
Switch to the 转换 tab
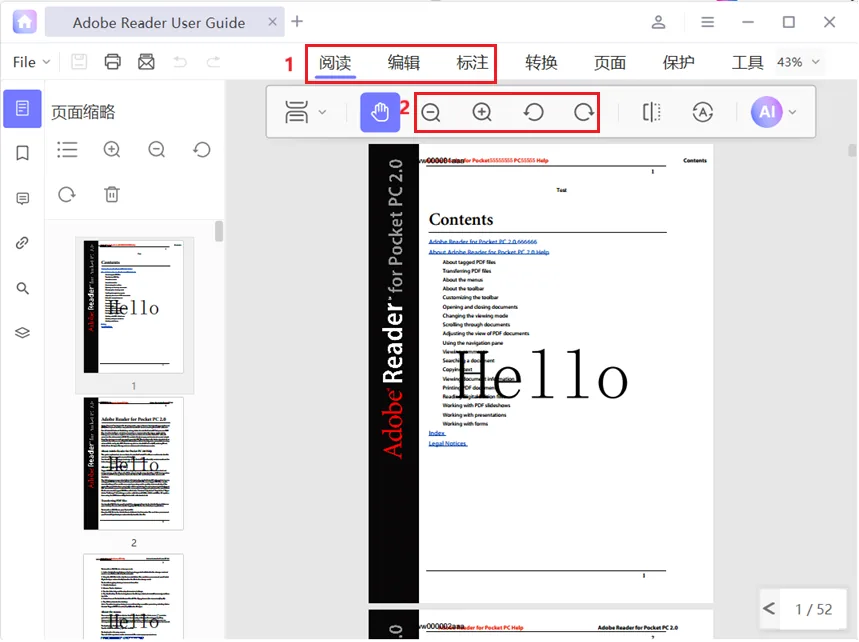click(541, 63)
